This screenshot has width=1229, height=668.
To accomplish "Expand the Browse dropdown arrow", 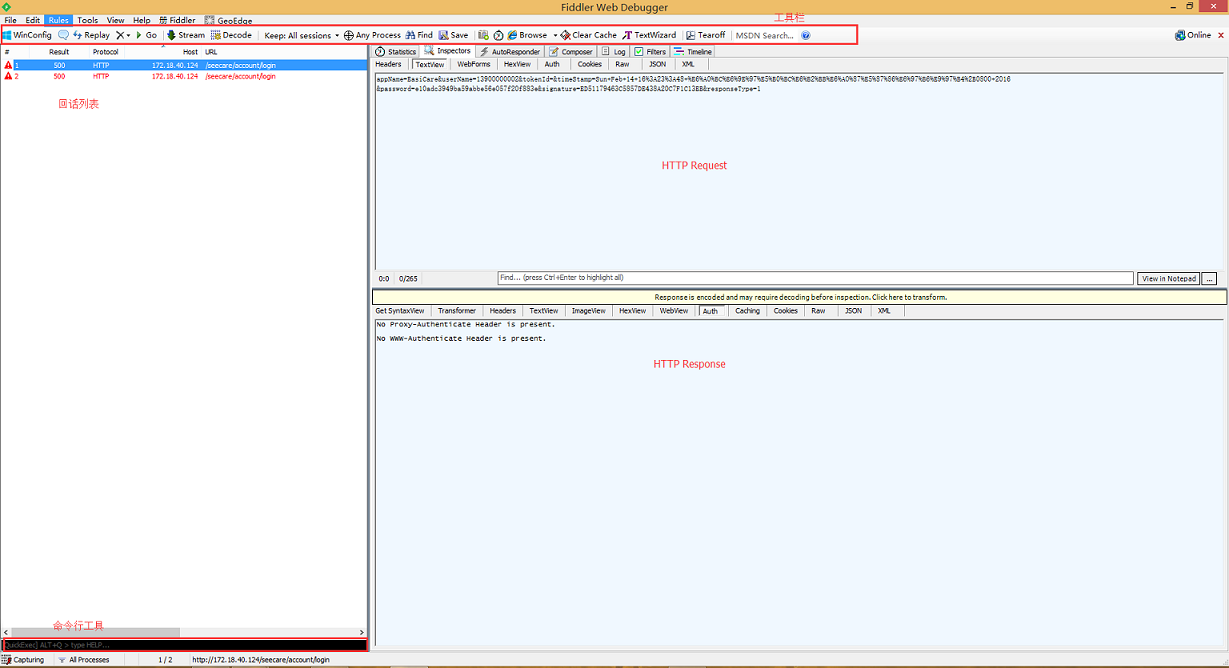I will (555, 35).
